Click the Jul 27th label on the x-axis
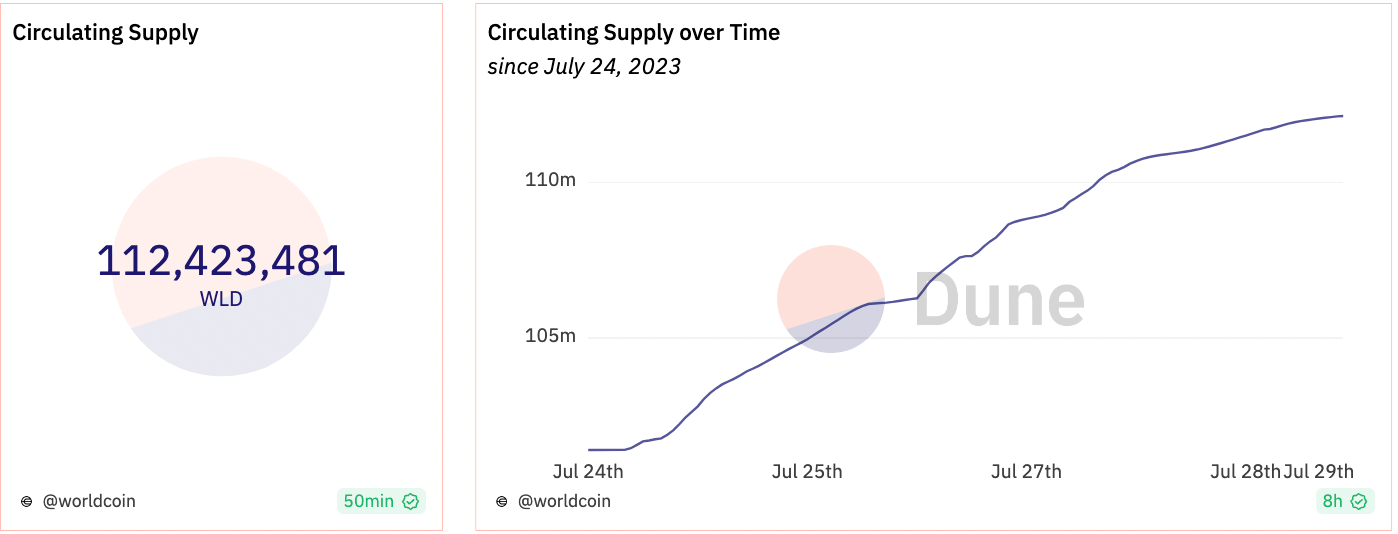The height and width of the screenshot is (534, 1398). pos(1026,471)
